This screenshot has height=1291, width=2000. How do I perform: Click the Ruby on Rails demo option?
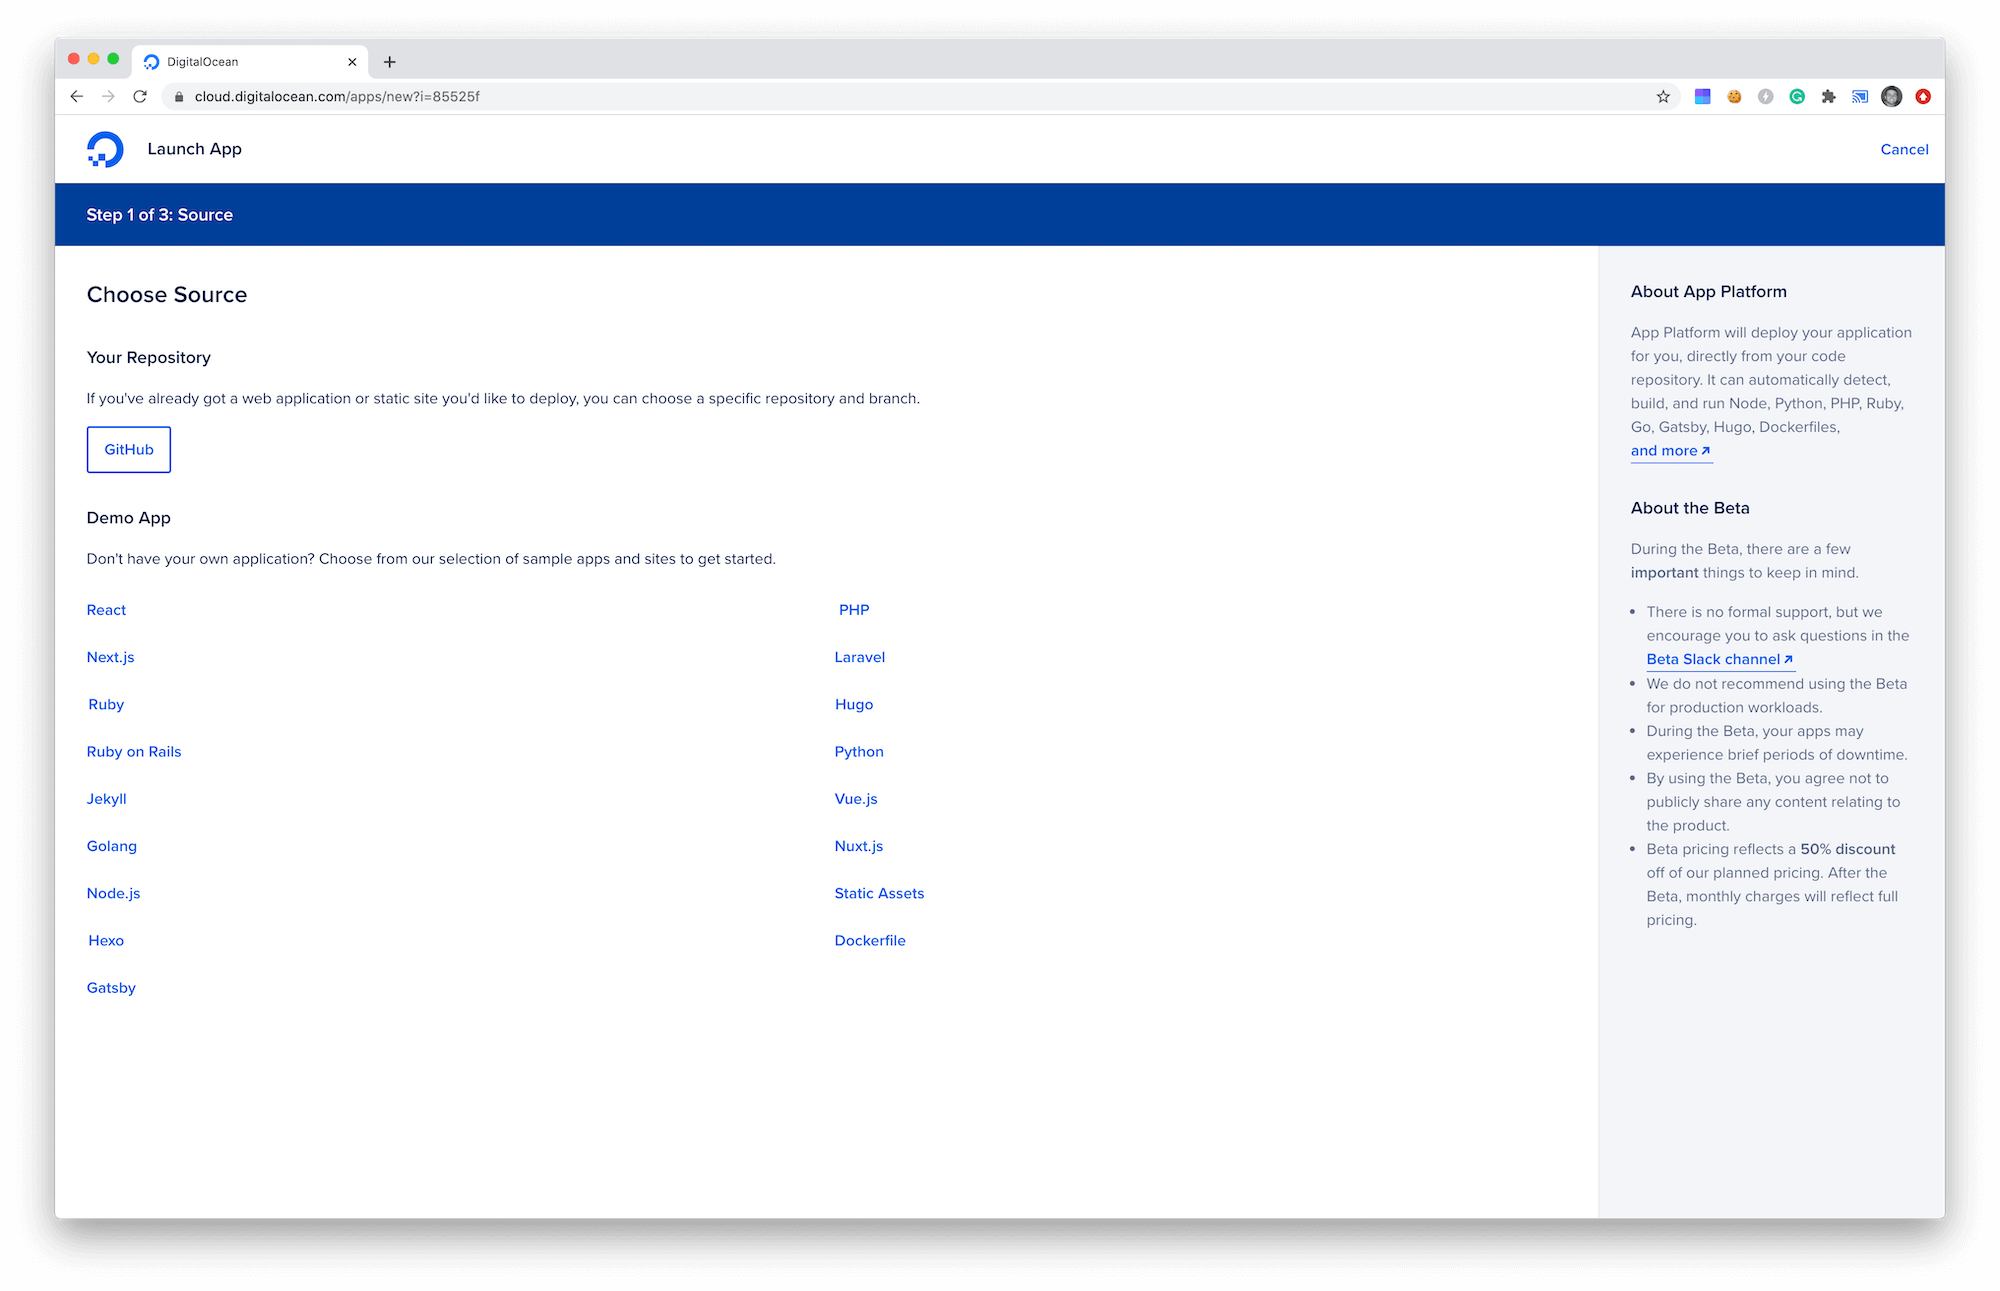pyautogui.click(x=134, y=750)
